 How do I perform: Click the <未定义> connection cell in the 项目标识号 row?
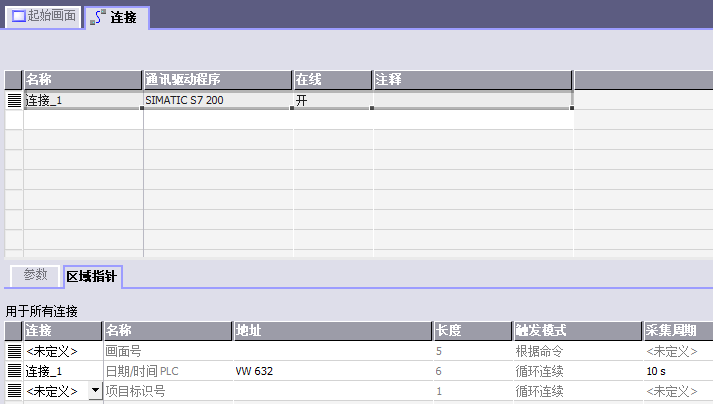(56, 391)
